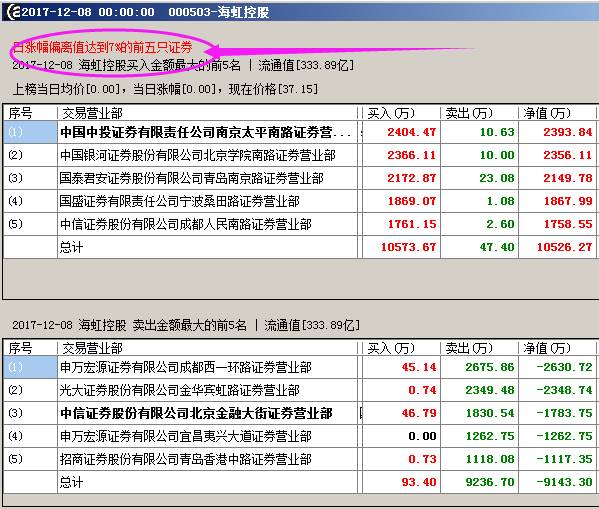The image size is (599, 509).
Task: Click net value -2630.72
Action: [564, 367]
